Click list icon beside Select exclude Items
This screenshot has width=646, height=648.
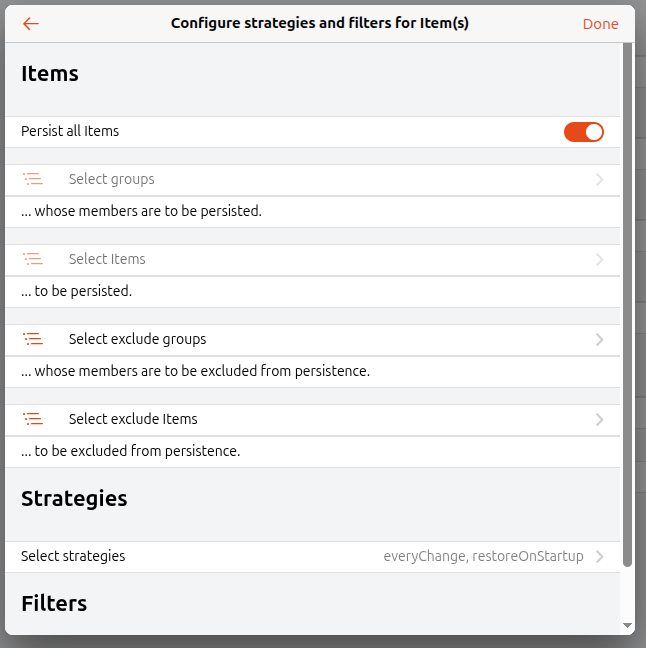coord(33,420)
